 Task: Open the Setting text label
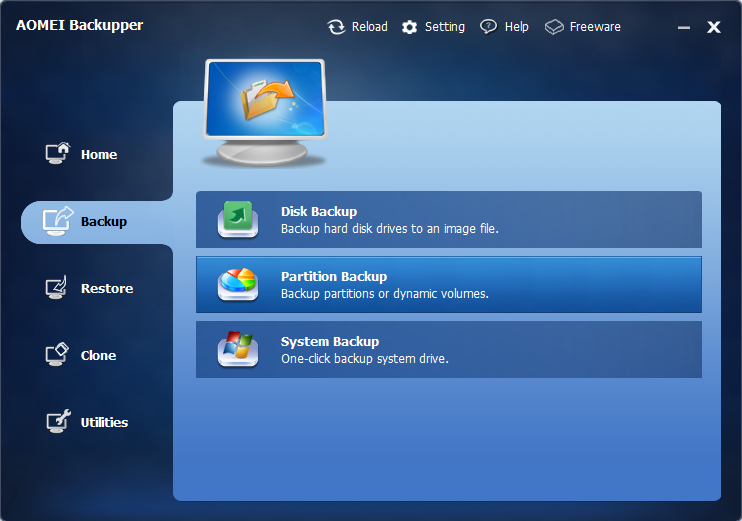click(x=445, y=27)
